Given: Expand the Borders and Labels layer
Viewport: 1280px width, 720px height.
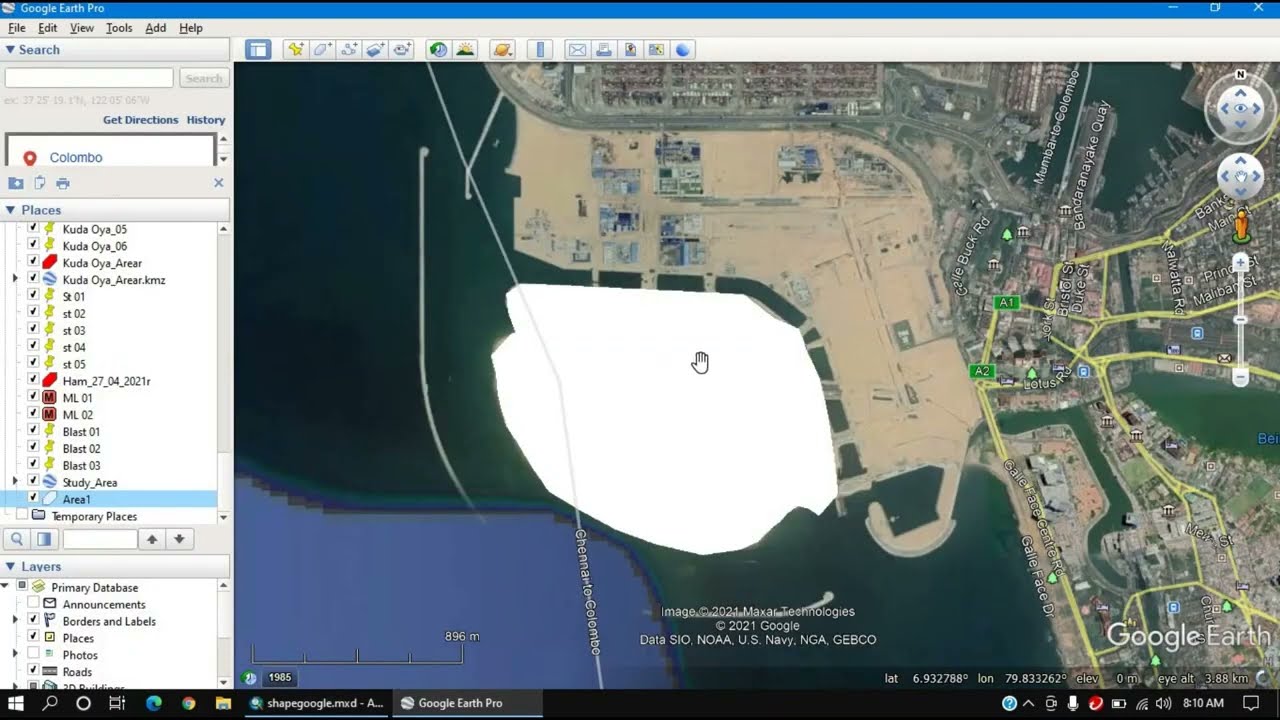Looking at the screenshot, I should pos(15,621).
